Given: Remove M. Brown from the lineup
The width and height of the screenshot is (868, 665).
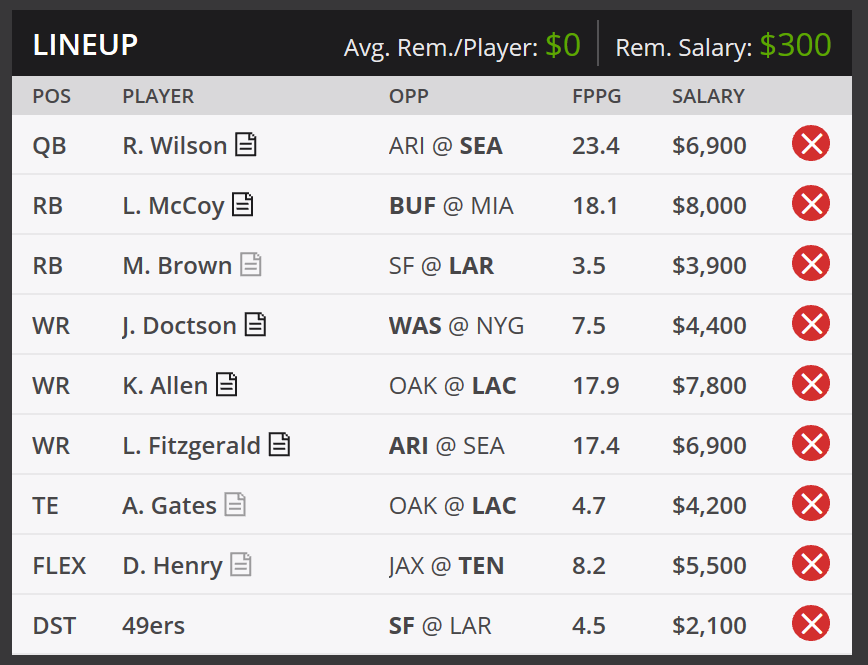Looking at the screenshot, I should click(811, 265).
